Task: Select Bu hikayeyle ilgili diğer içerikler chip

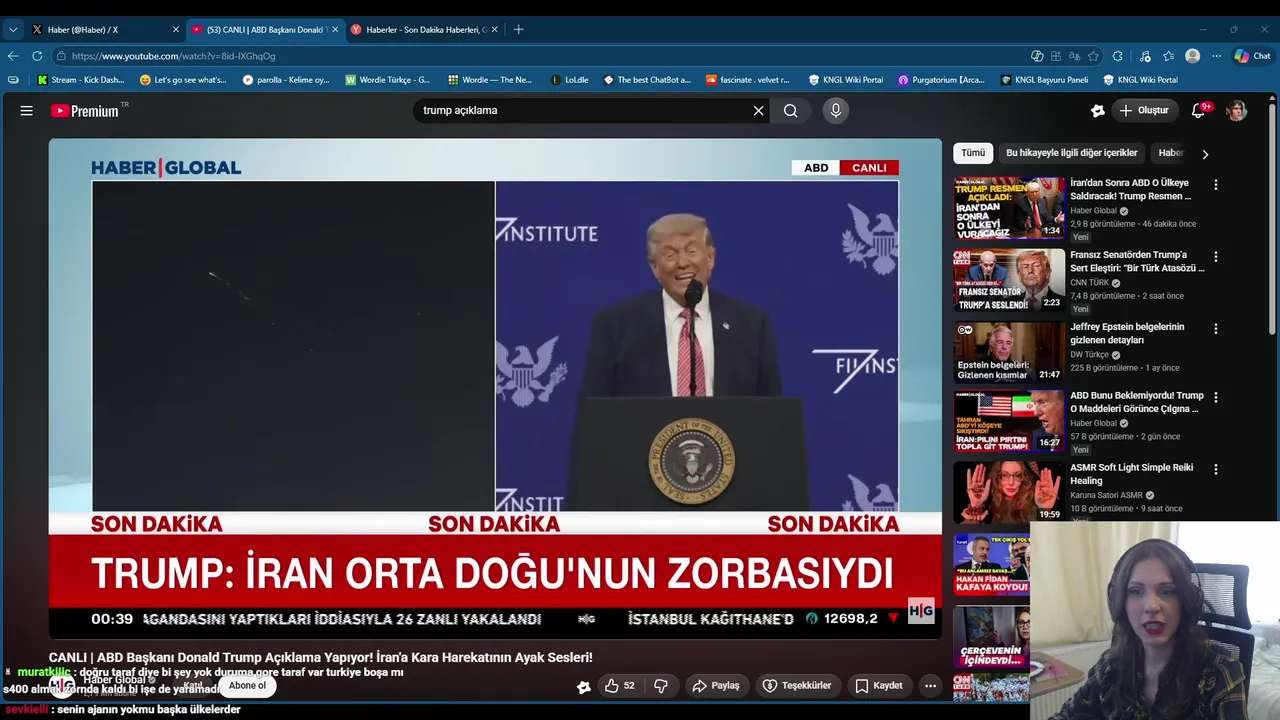Action: 1071,153
